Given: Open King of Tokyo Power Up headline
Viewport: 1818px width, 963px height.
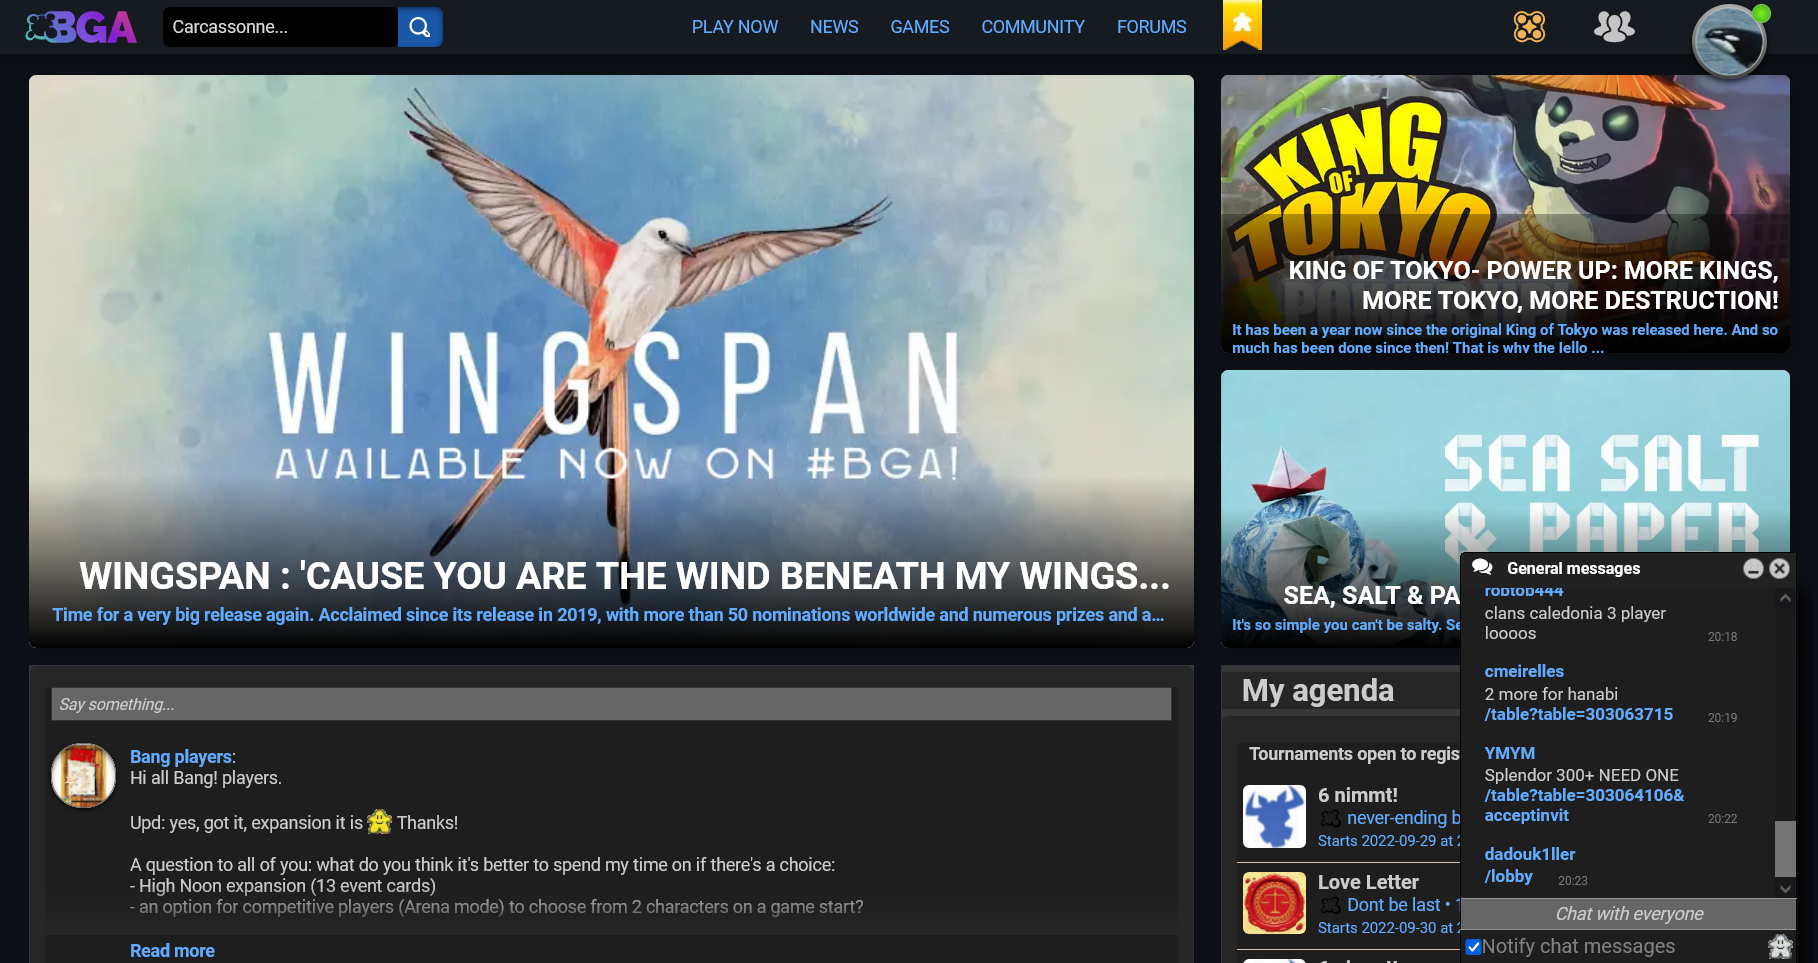Looking at the screenshot, I should (x=1533, y=285).
